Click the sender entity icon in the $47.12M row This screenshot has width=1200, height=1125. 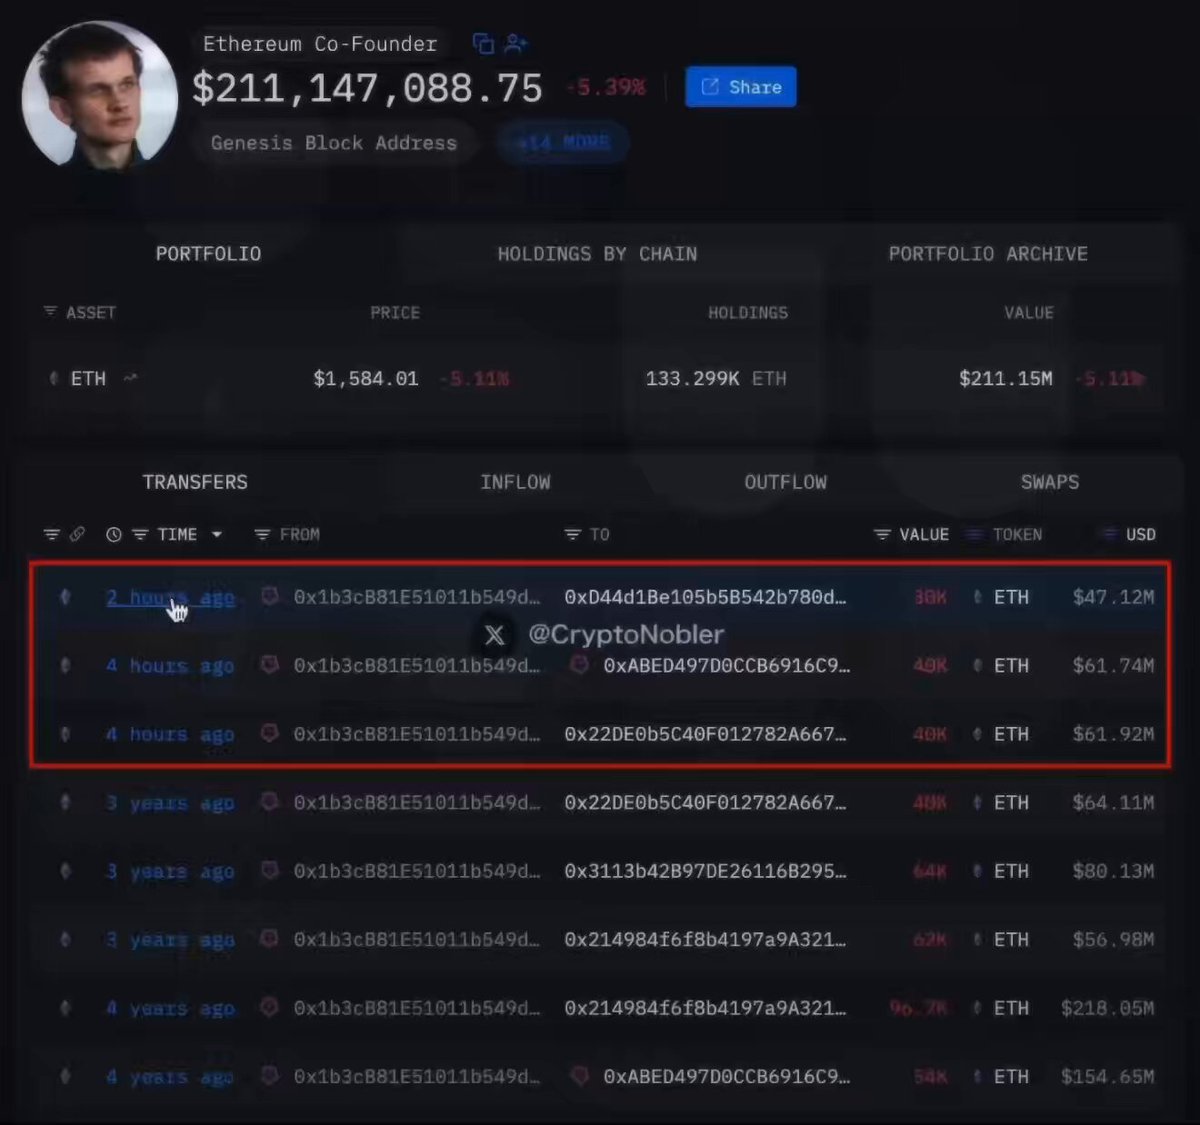(269, 596)
